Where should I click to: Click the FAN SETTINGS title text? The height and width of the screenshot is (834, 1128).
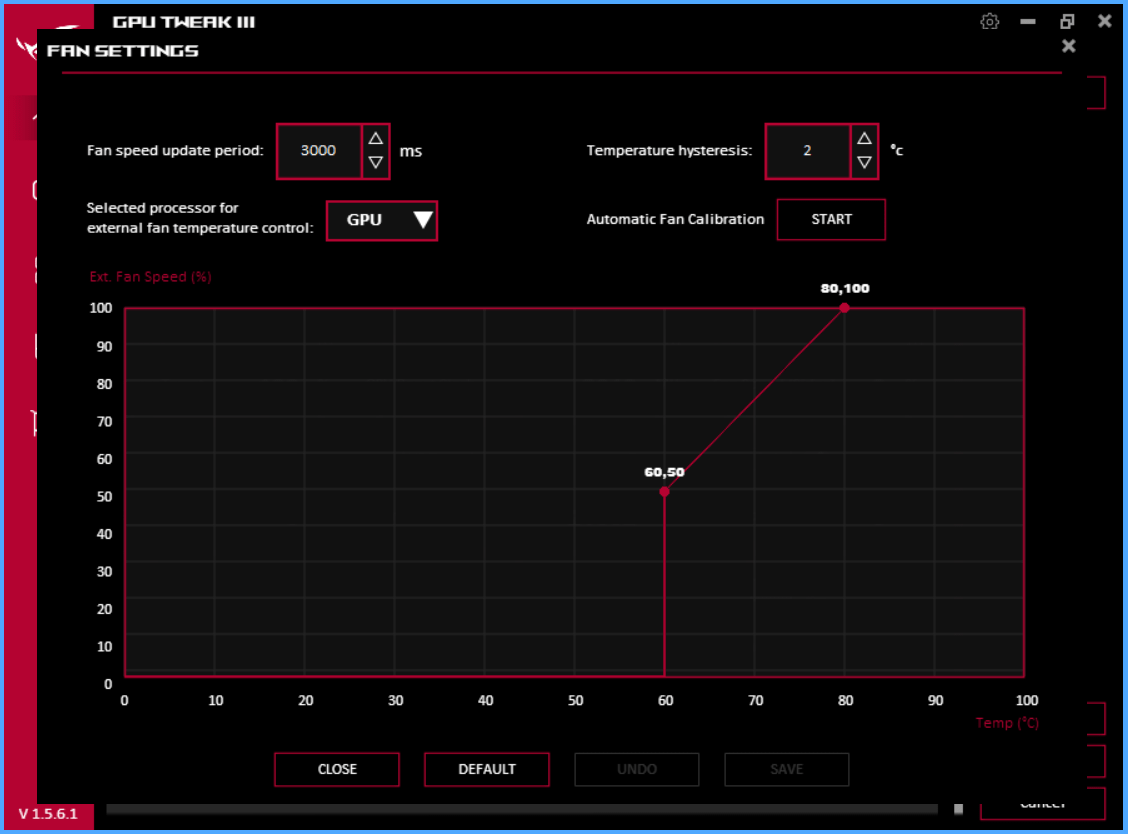coord(122,51)
